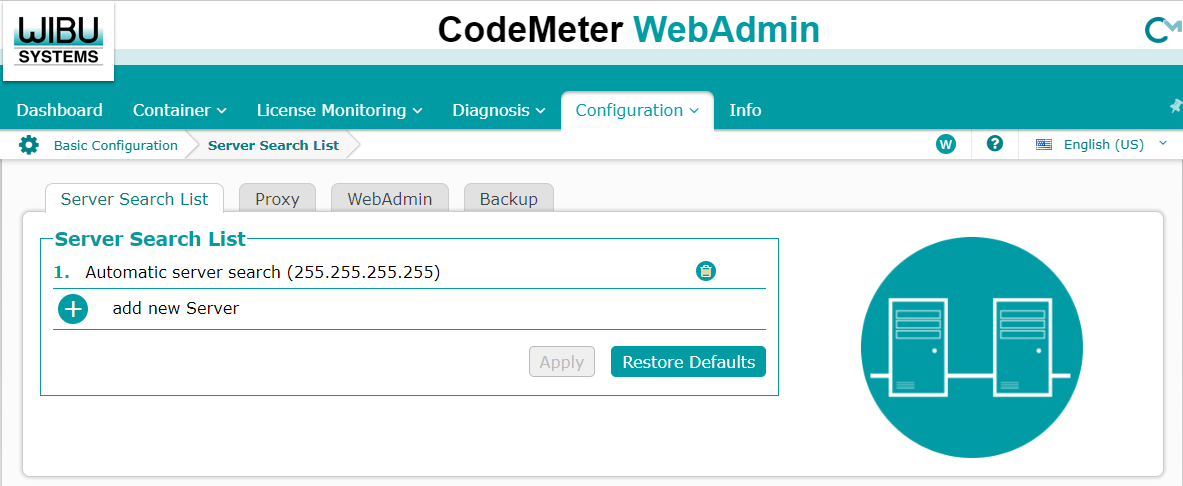This screenshot has width=1183, height=486.
Task: Click the CodeMeter logo icon at top right
Action: click(1161, 31)
